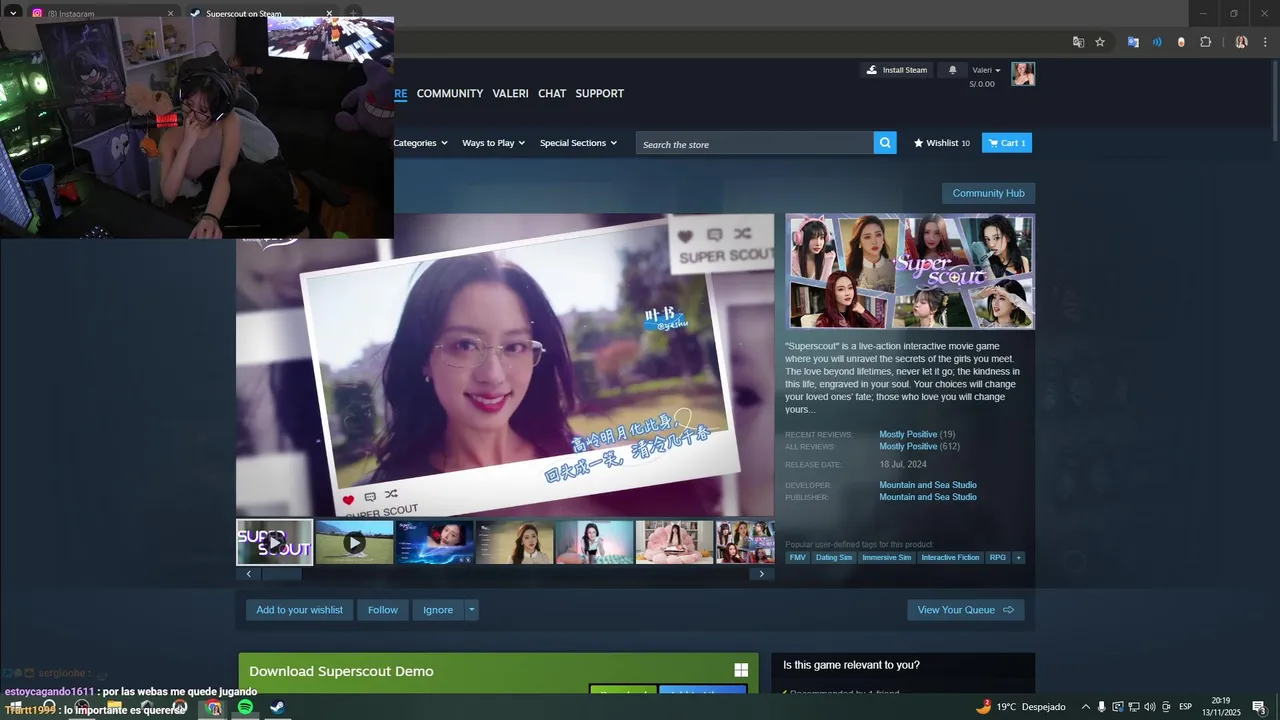Open developer Mountain and Sea Studio link
The image size is (1280, 720).
tap(928, 485)
